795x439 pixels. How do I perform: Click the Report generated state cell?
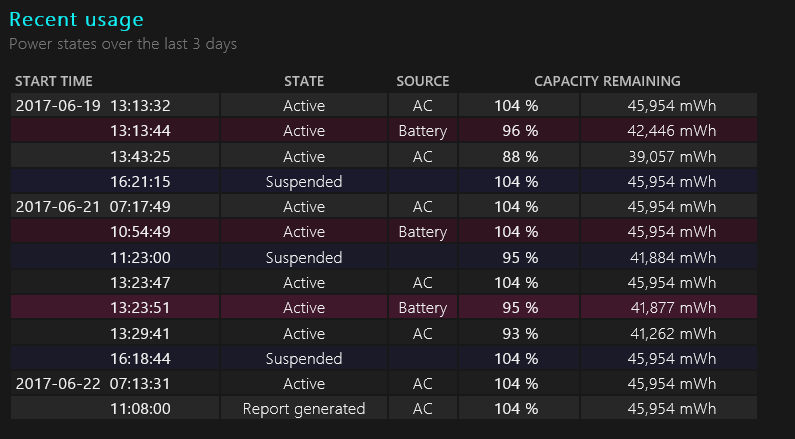coord(304,408)
